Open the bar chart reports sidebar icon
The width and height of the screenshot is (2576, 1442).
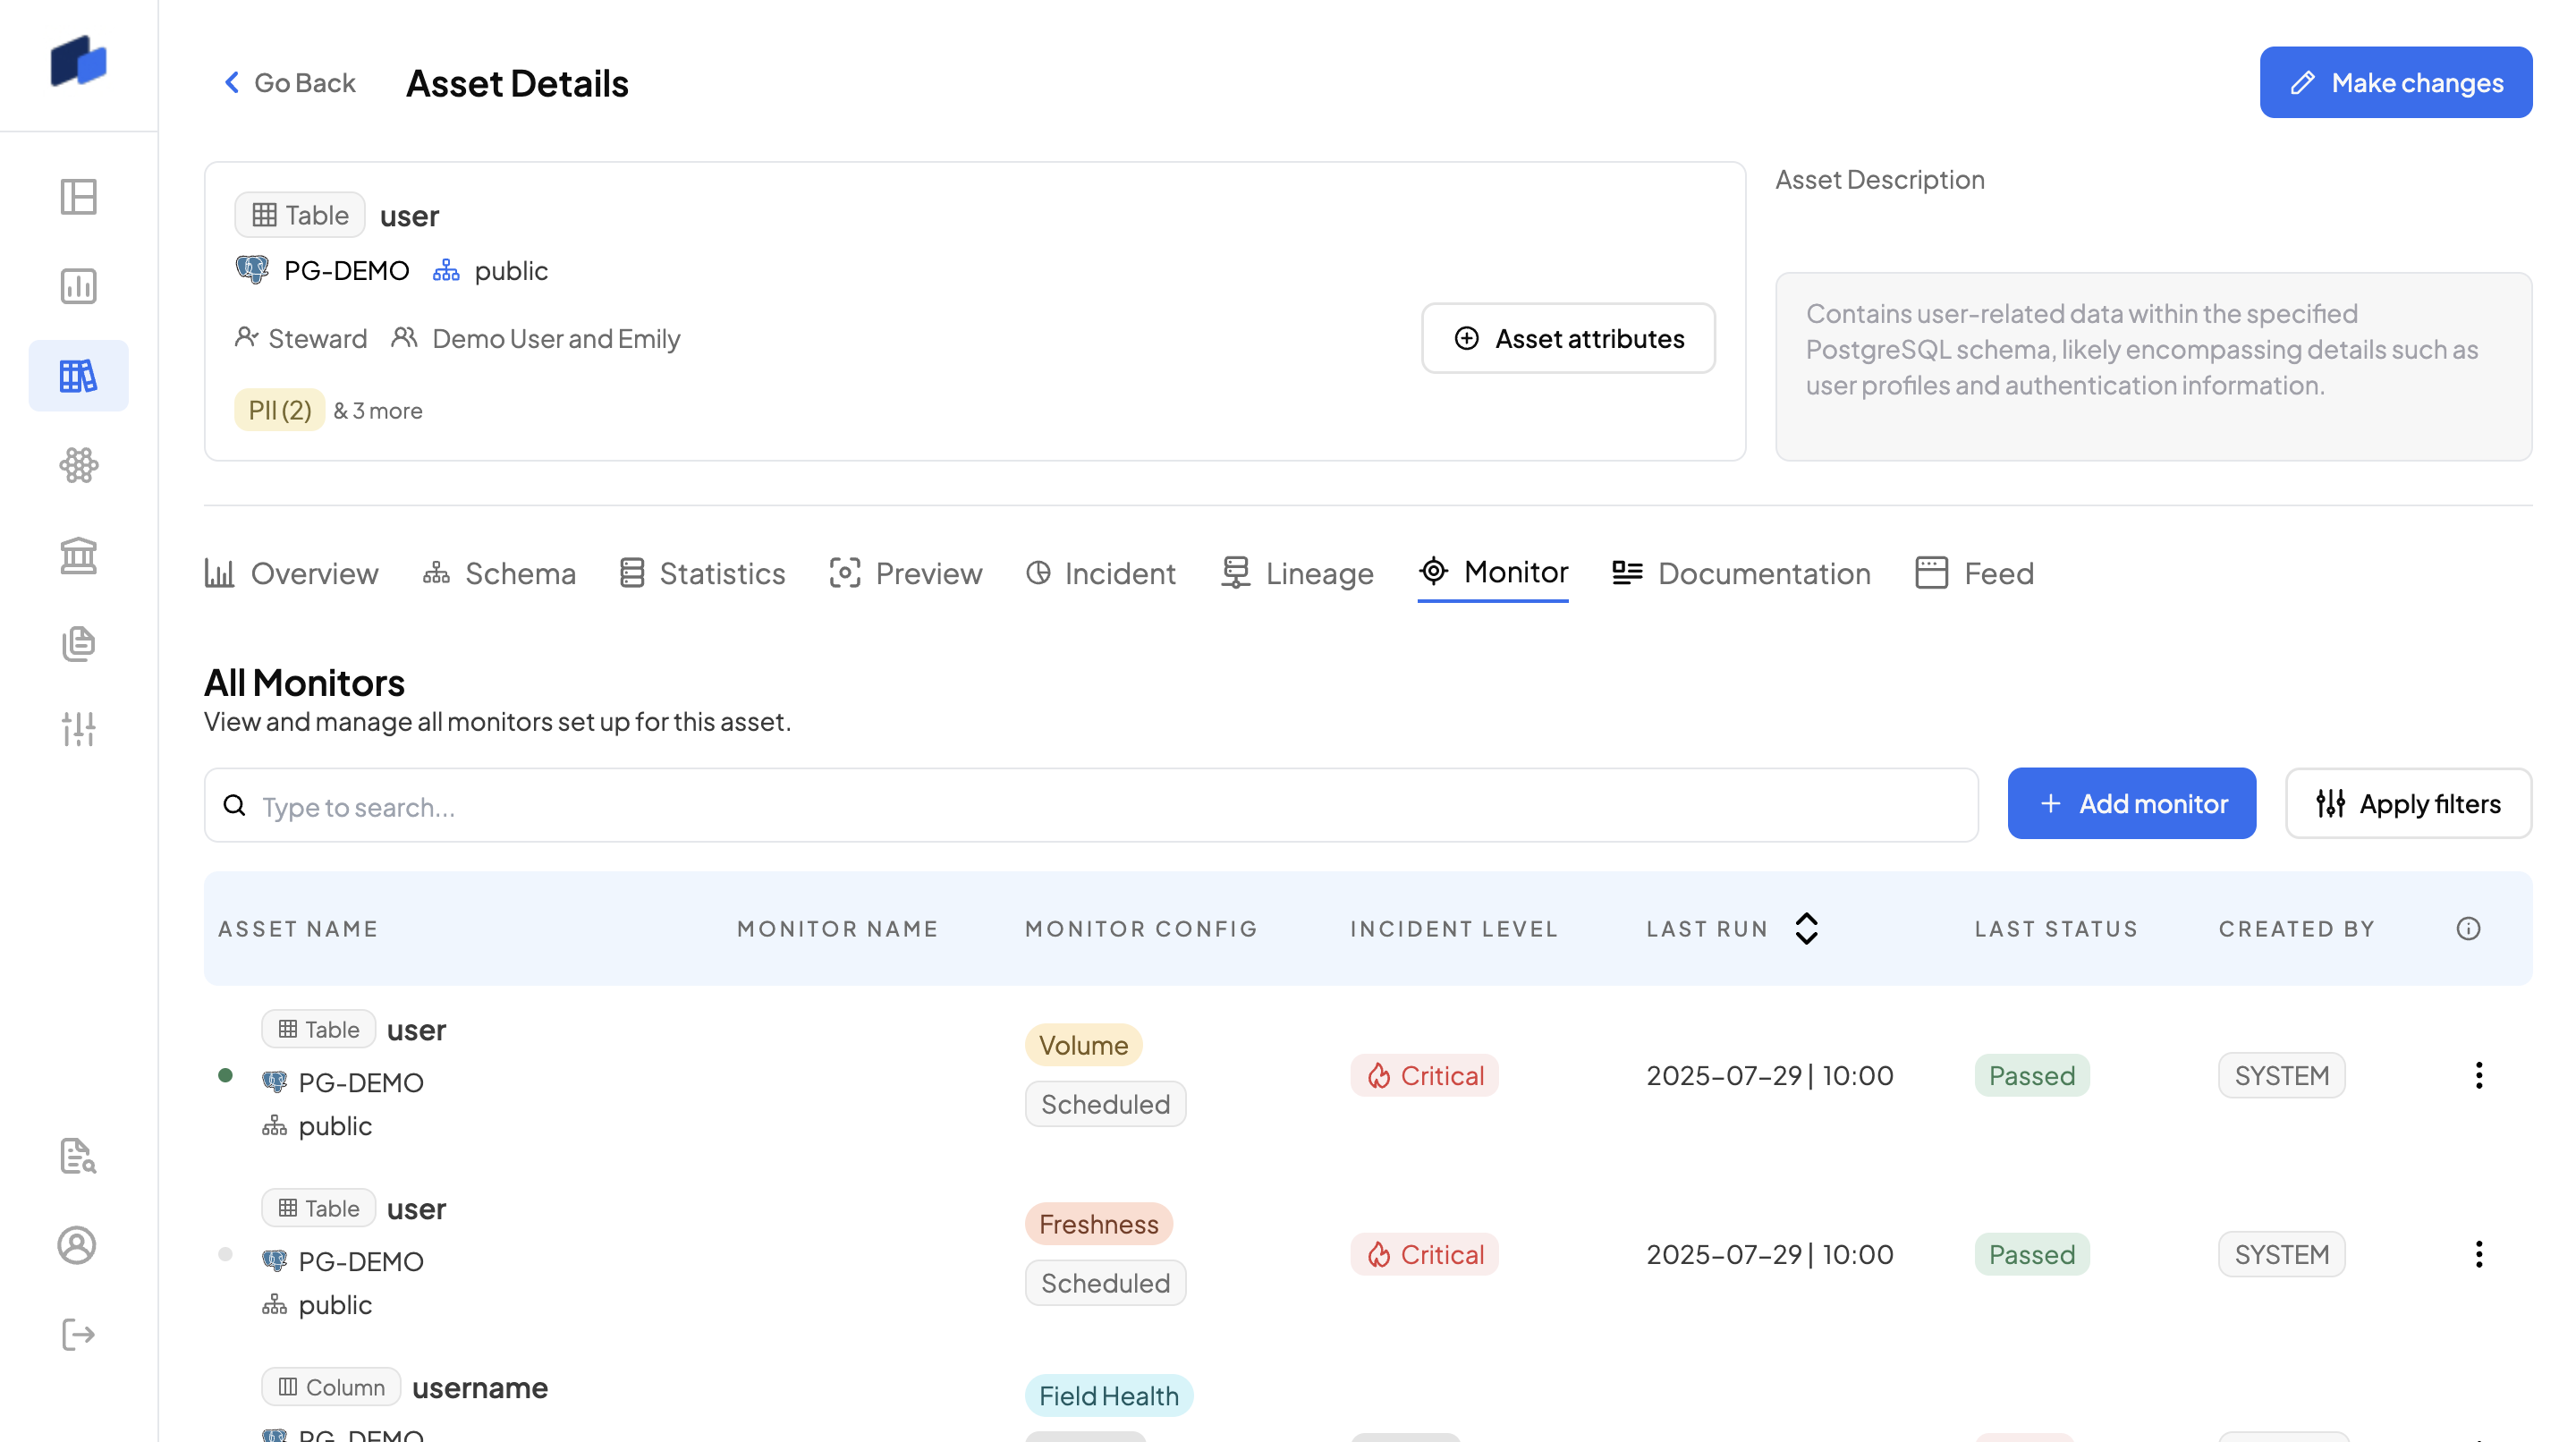click(78, 286)
